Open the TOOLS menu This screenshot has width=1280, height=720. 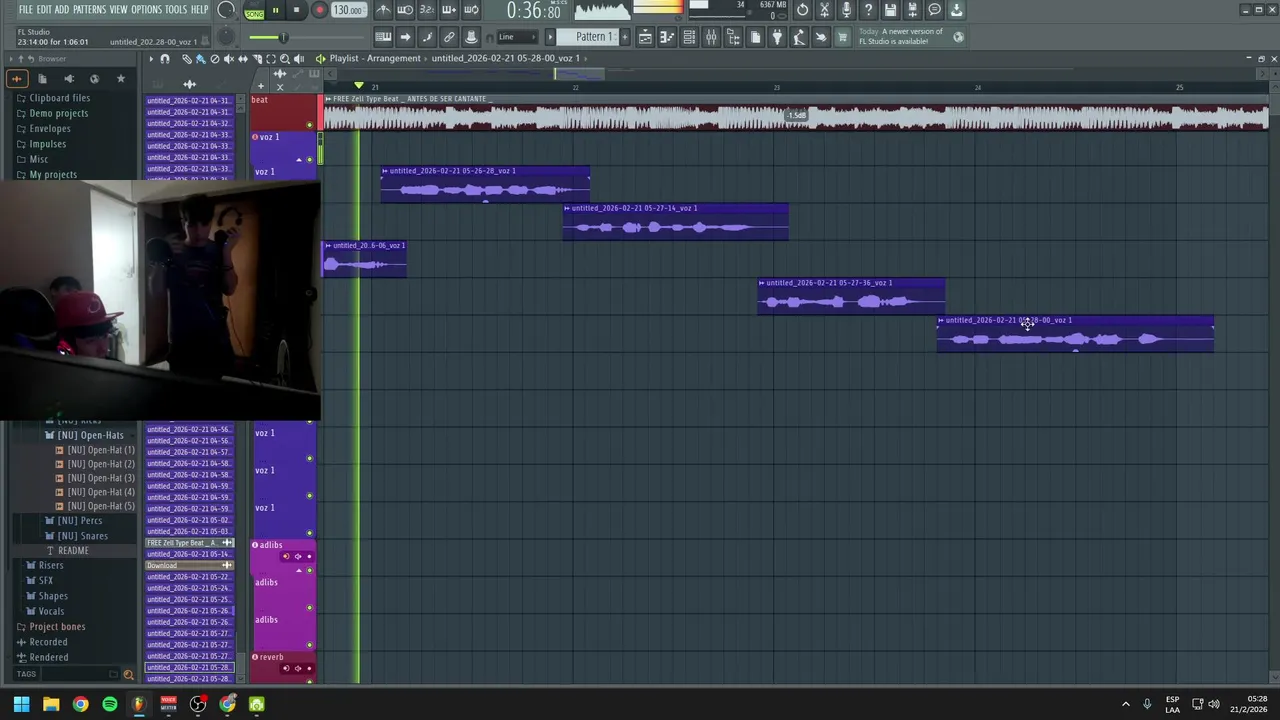(x=175, y=10)
